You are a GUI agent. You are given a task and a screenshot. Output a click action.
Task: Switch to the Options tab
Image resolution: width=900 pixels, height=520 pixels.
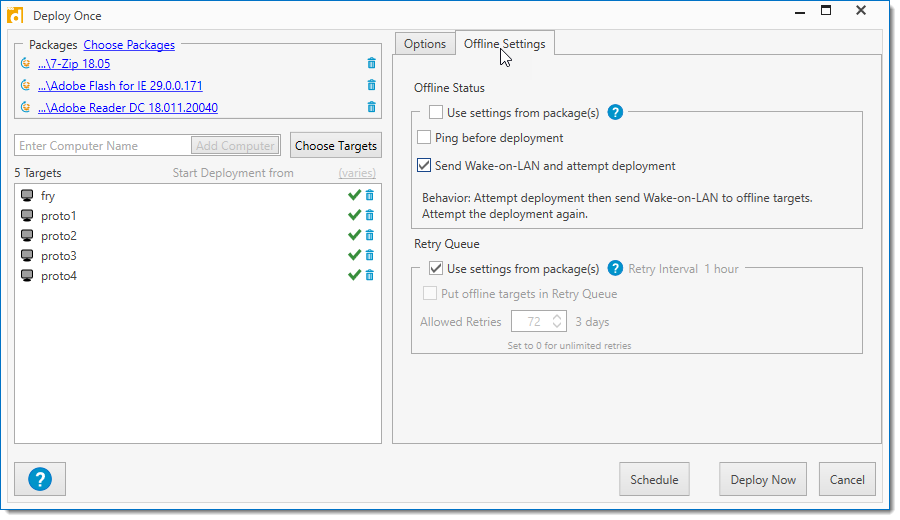coord(425,44)
